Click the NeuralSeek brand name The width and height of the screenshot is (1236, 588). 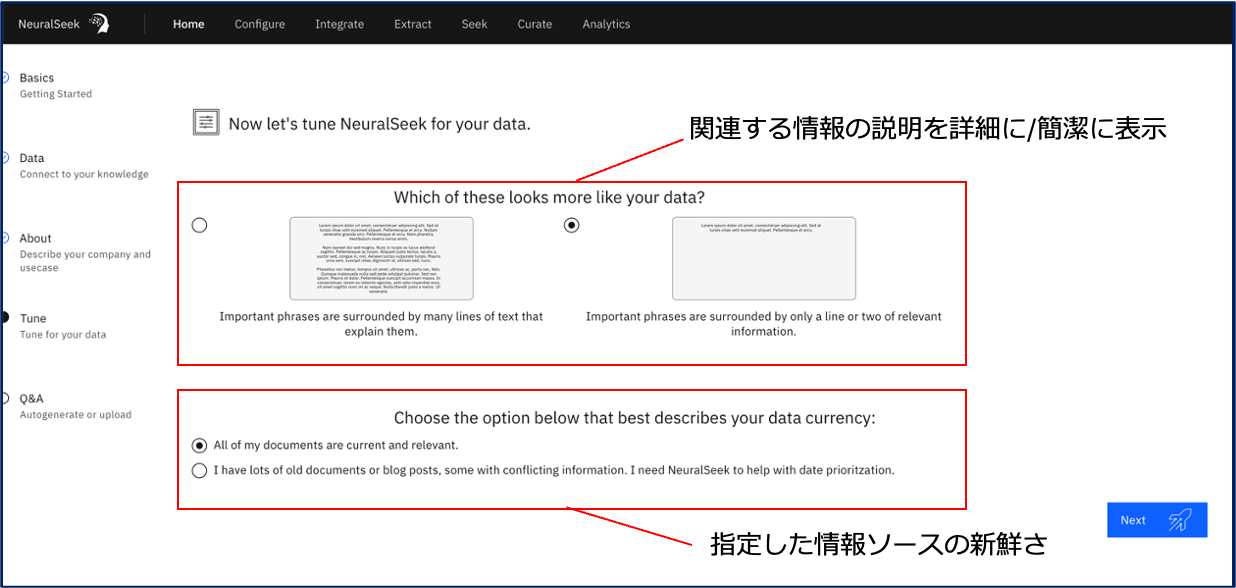[50, 24]
